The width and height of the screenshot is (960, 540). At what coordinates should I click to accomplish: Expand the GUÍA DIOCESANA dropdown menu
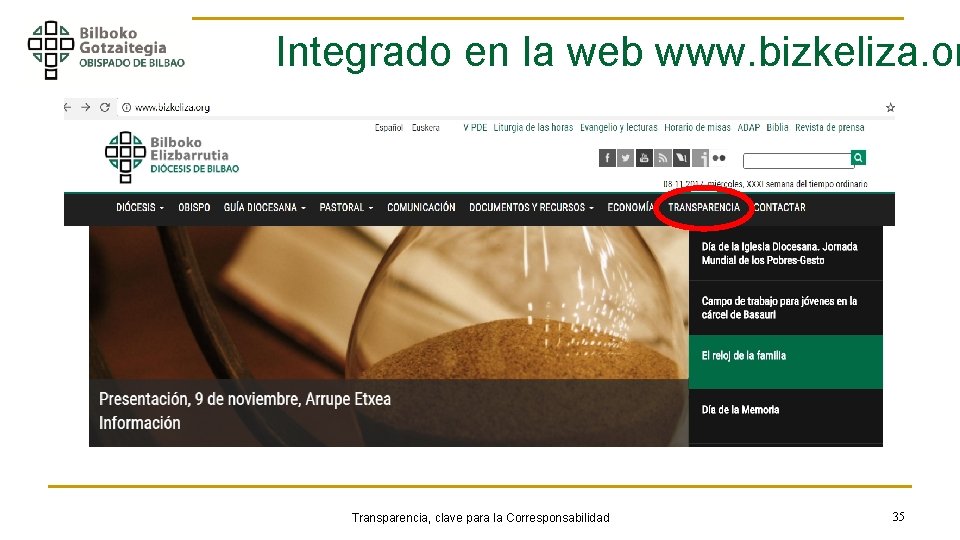point(264,208)
